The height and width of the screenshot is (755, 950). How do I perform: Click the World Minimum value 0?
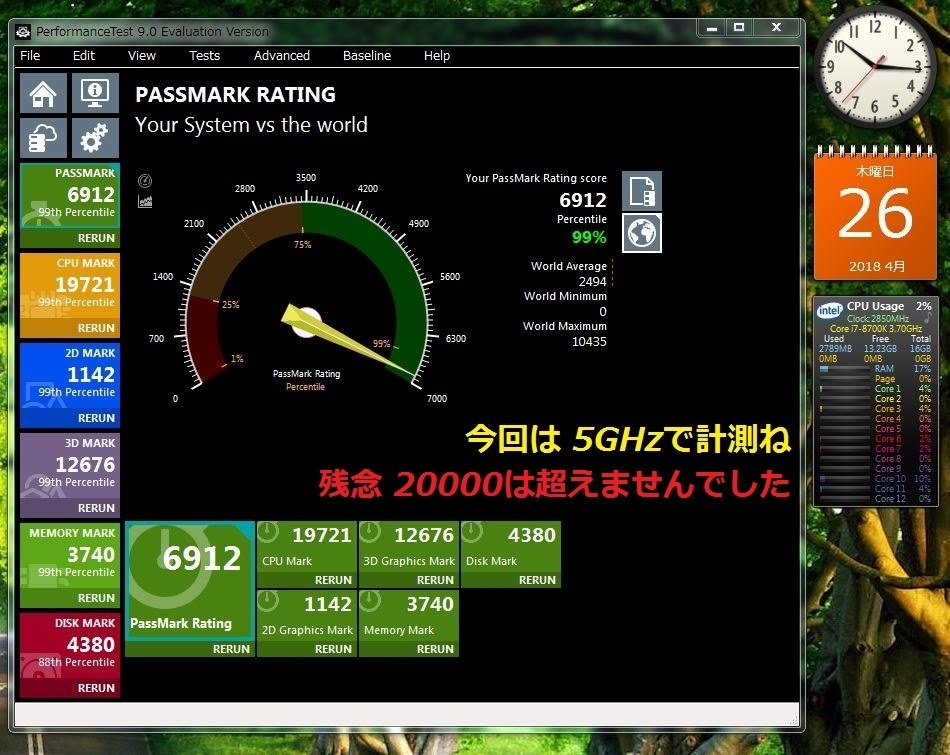603,311
